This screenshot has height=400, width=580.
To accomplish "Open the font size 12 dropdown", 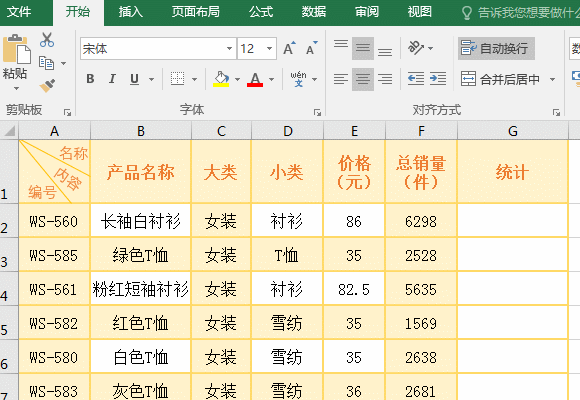I will (x=269, y=48).
